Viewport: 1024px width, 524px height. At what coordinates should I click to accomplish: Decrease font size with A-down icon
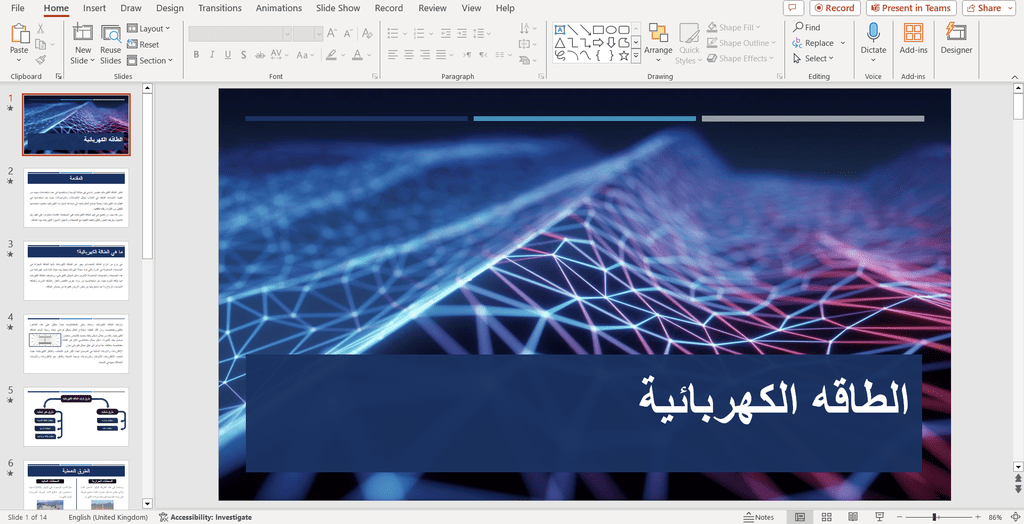348,33
